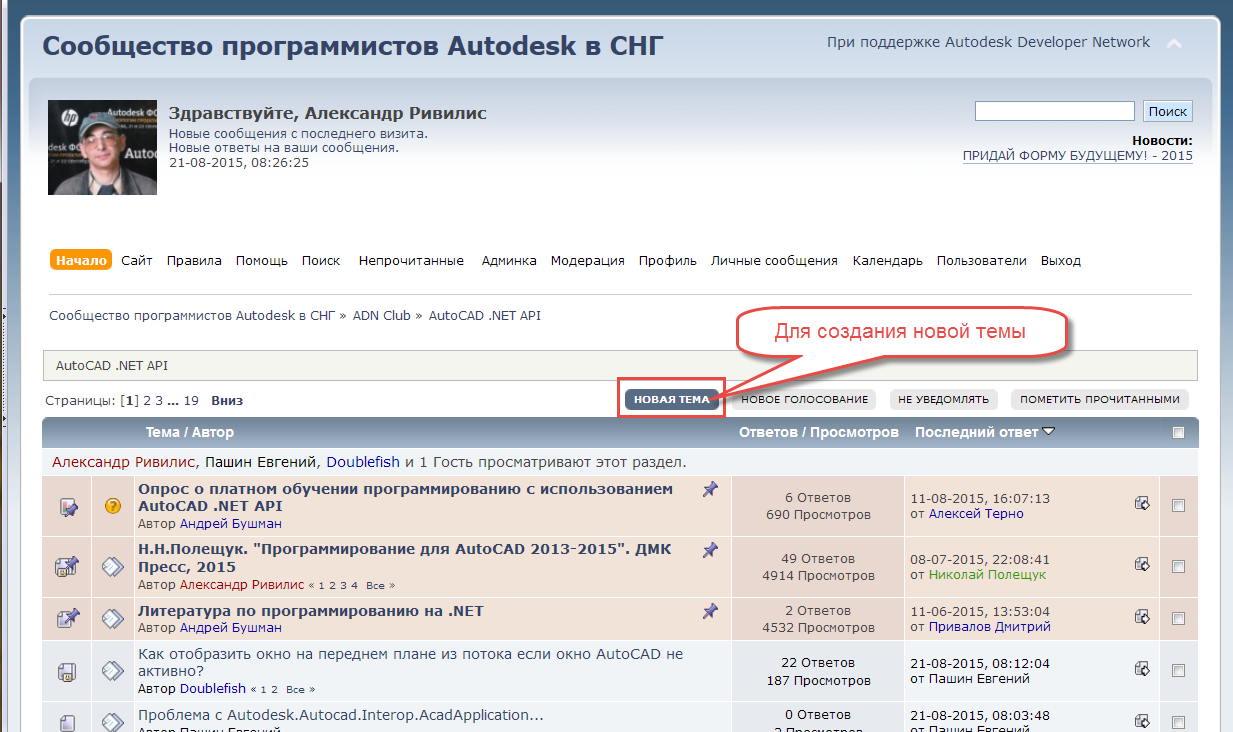
Task: Open author profile Николай Полещук
Action: point(987,575)
